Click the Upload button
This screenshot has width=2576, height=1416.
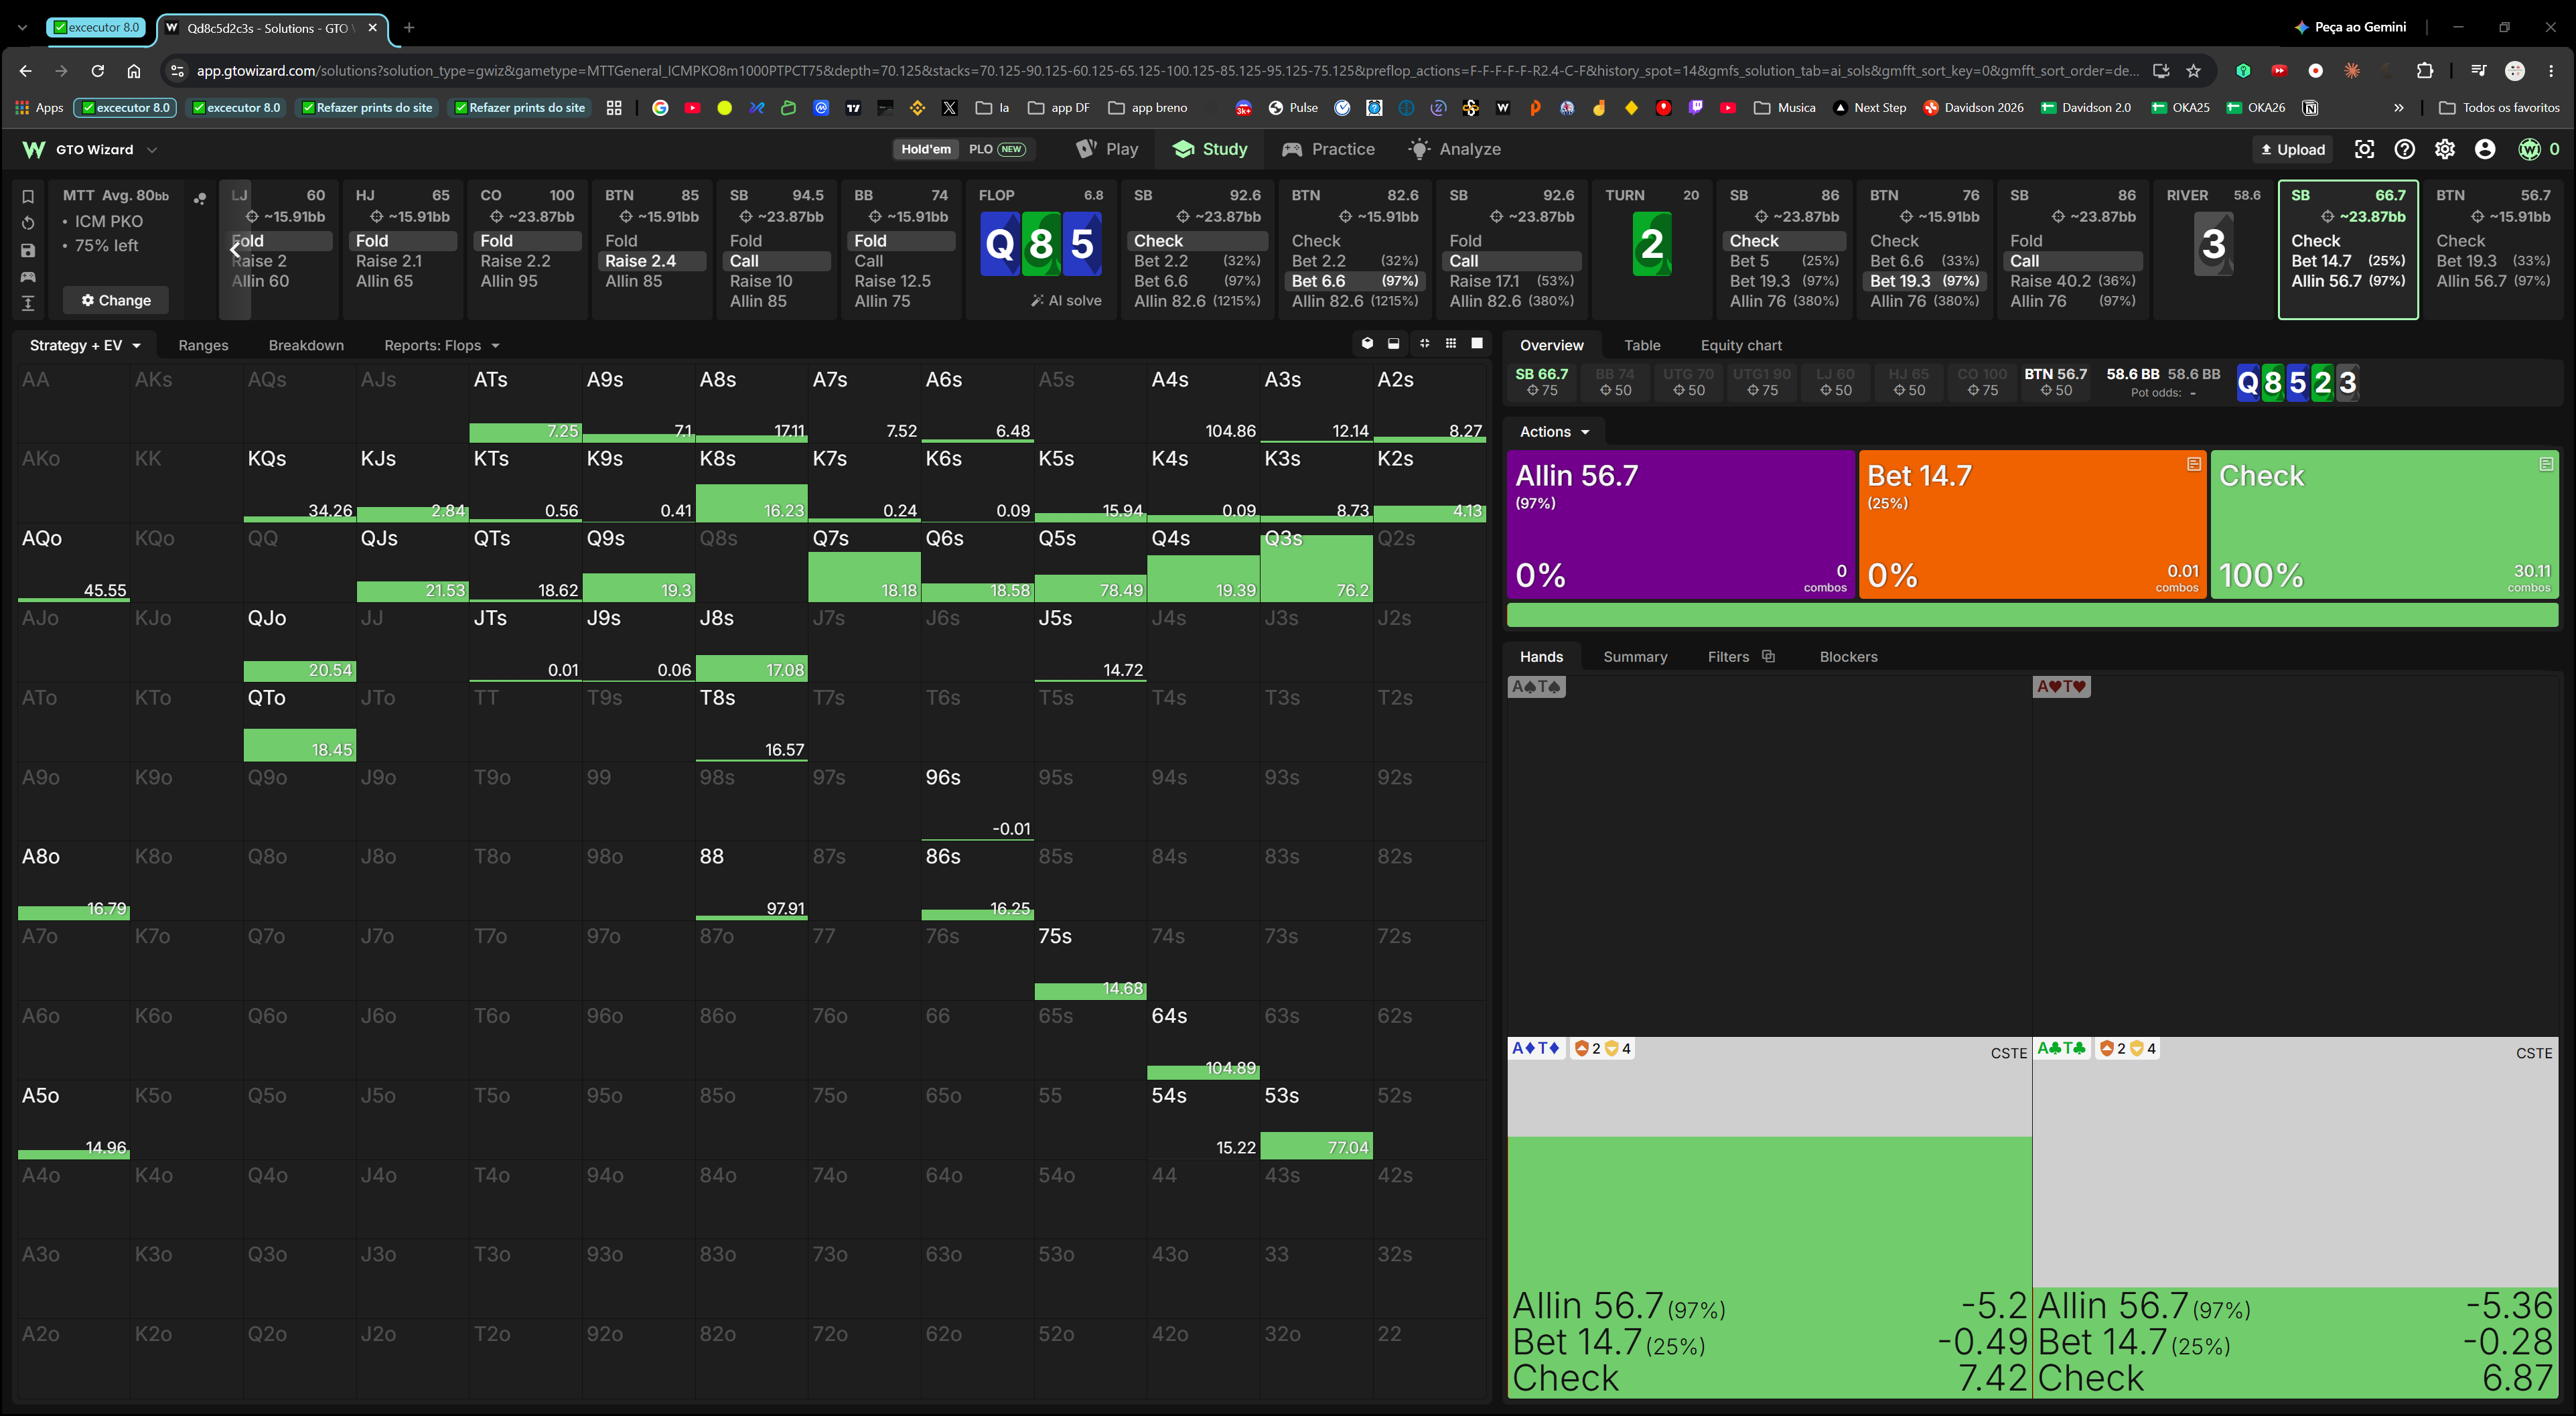click(x=2292, y=149)
